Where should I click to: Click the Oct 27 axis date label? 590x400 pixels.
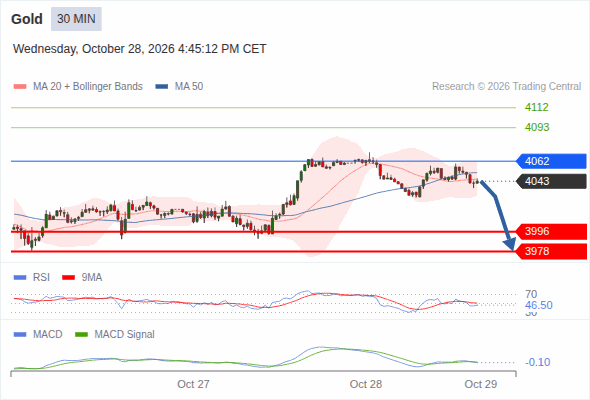(193, 384)
